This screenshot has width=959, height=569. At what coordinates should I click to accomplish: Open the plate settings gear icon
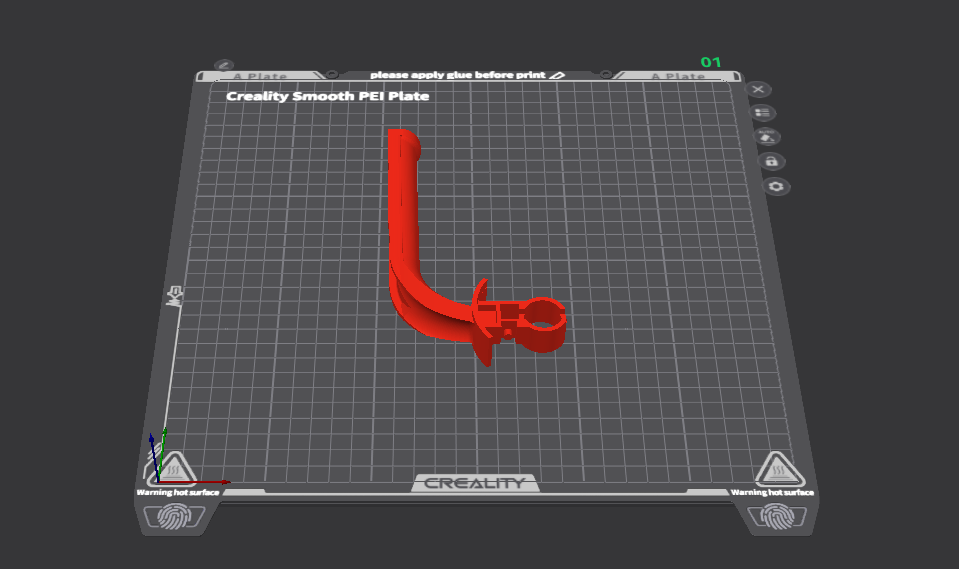coord(776,187)
